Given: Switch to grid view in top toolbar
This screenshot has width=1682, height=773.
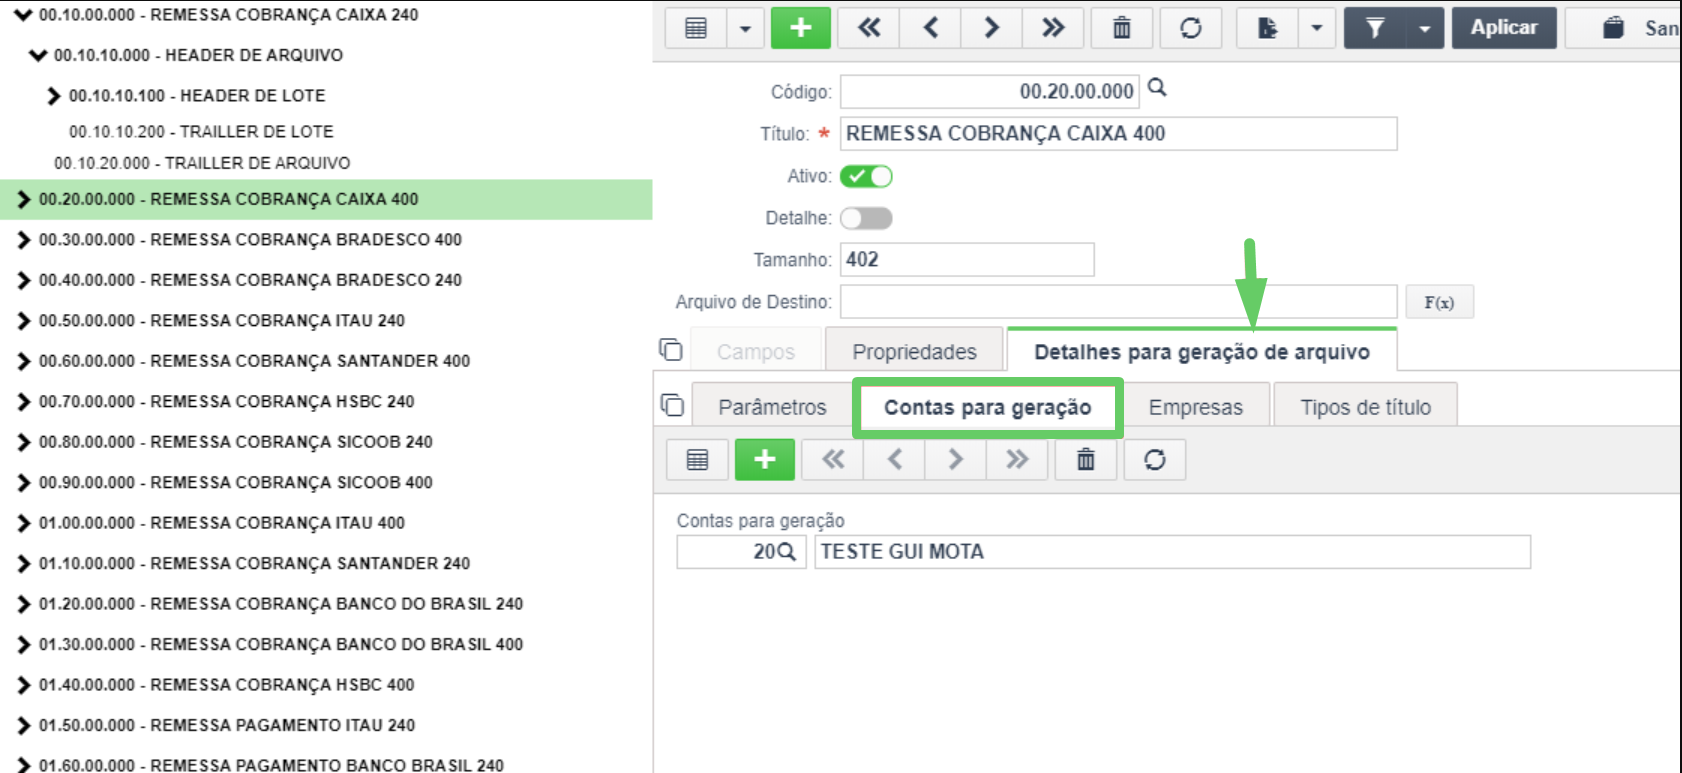Looking at the screenshot, I should pyautogui.click(x=696, y=28).
